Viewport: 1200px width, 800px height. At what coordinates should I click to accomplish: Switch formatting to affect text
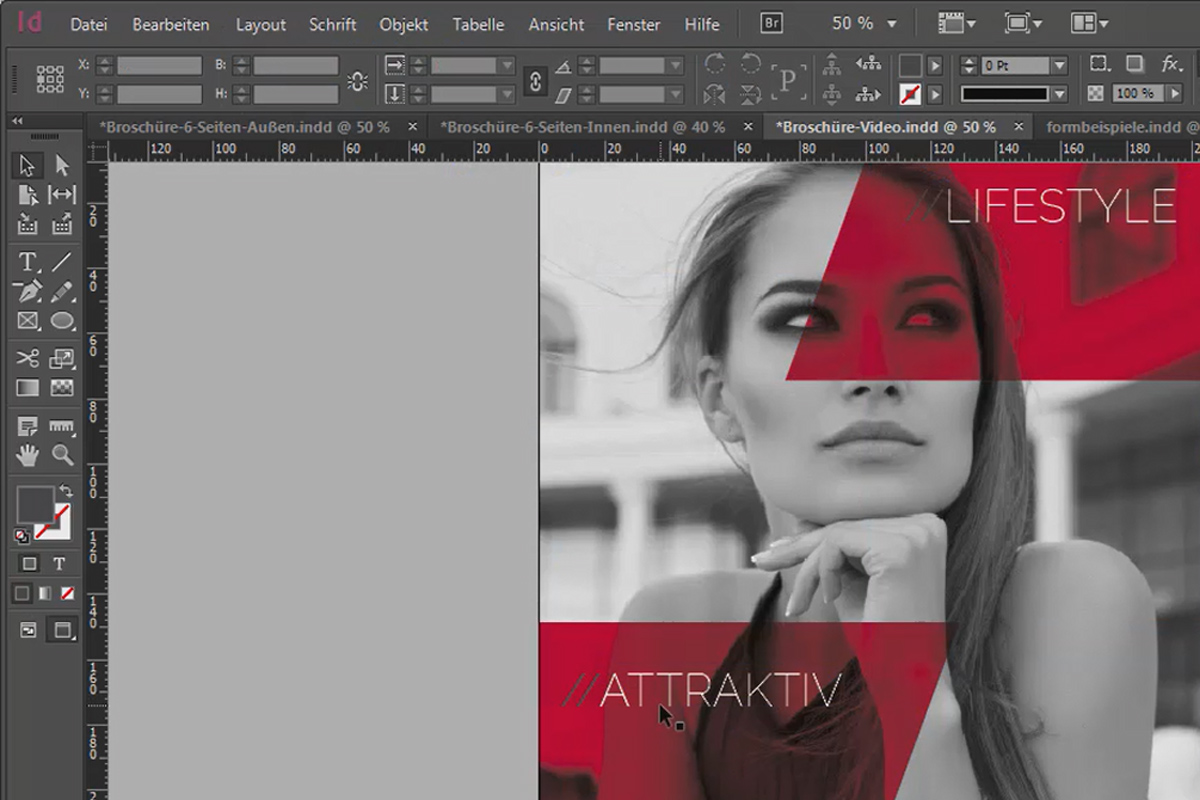tap(59, 564)
